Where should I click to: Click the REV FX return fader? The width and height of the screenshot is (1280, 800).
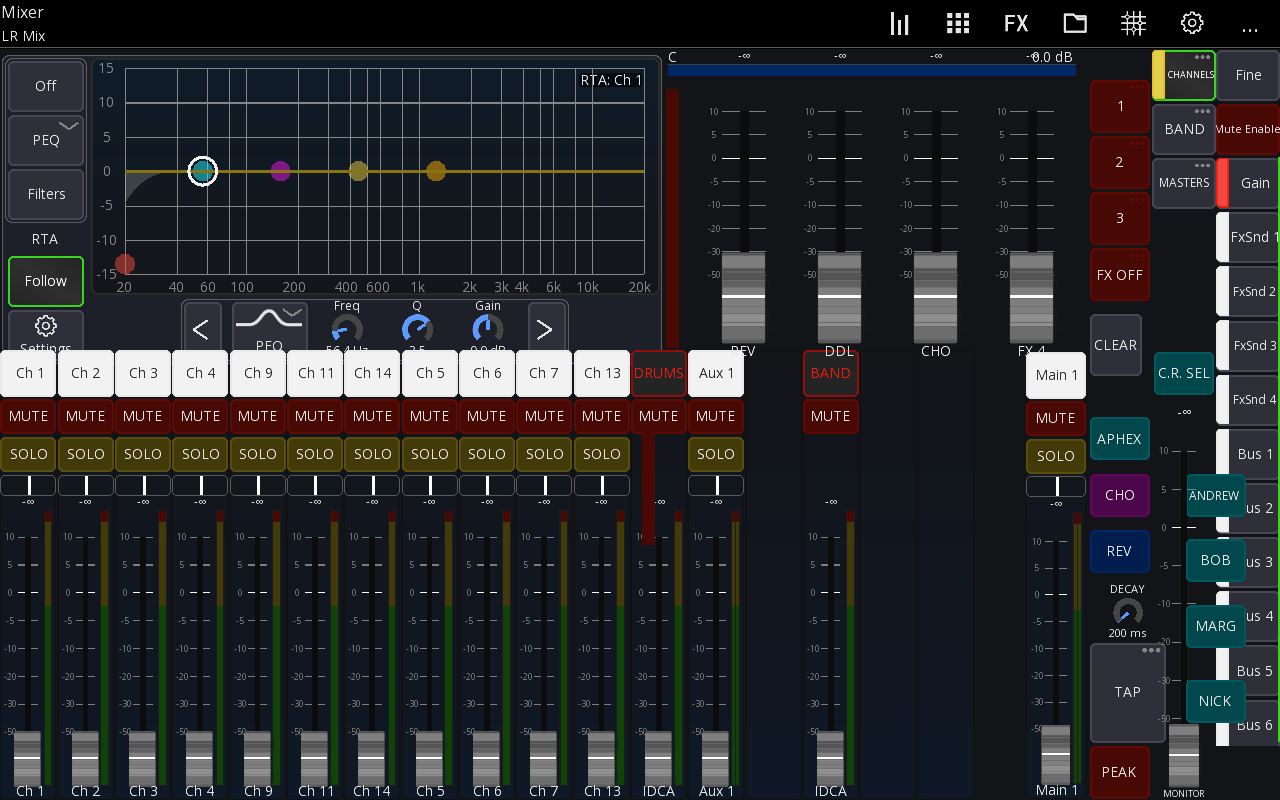pos(743,298)
